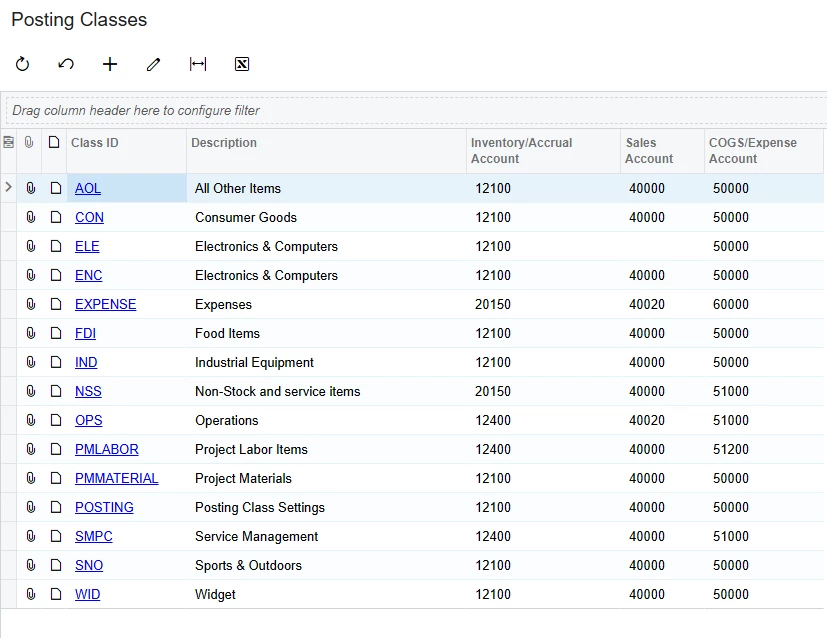Select the 'All Other Items' description cell
The width and height of the screenshot is (827, 638).
[x=326, y=188]
